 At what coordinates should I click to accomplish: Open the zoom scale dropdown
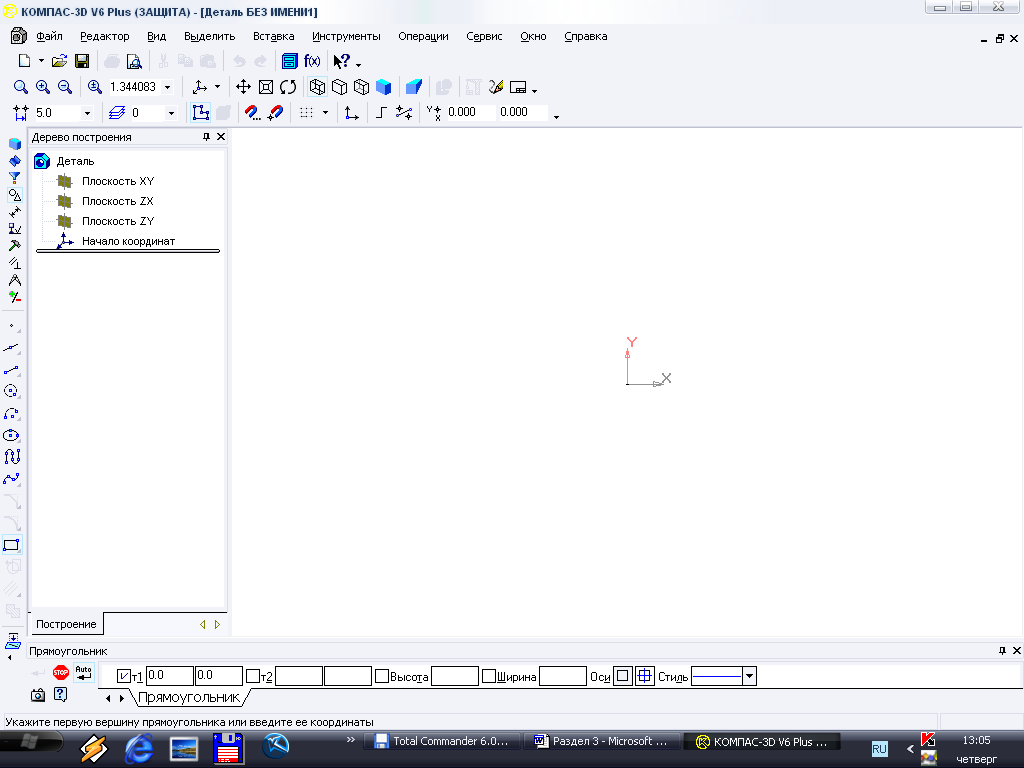(x=168, y=87)
